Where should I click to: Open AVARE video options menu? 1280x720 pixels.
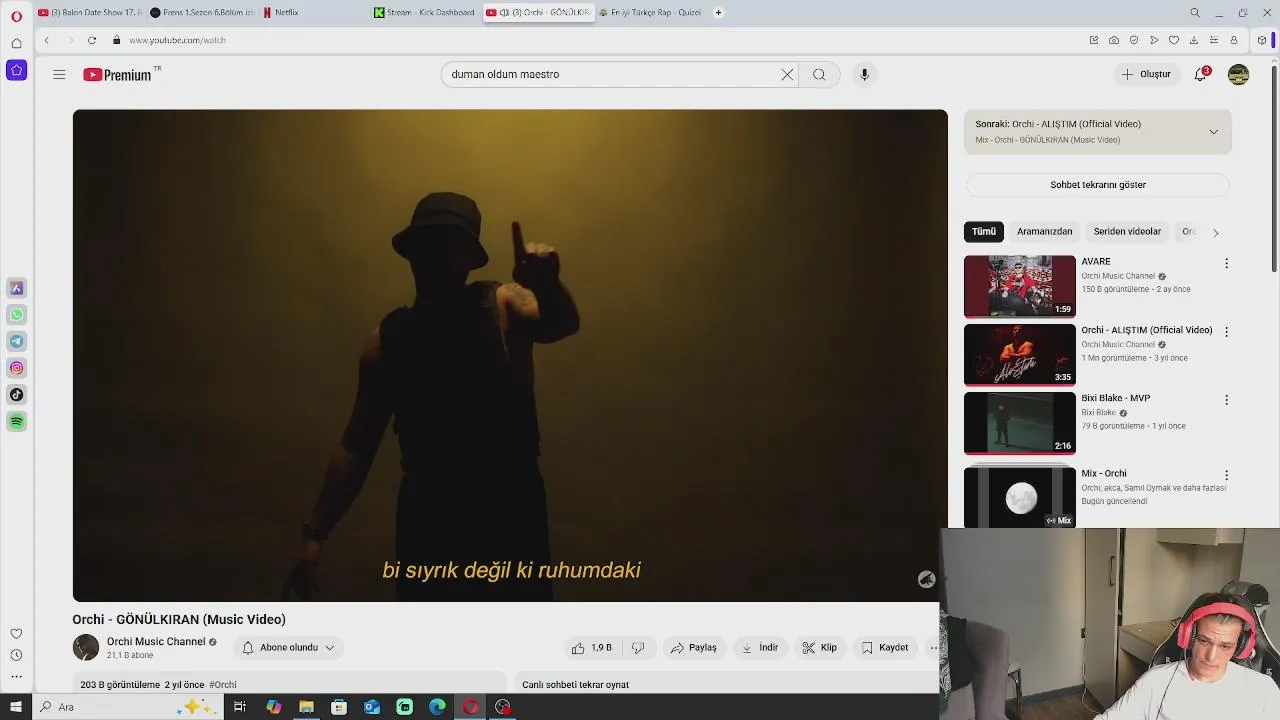tap(1226, 264)
